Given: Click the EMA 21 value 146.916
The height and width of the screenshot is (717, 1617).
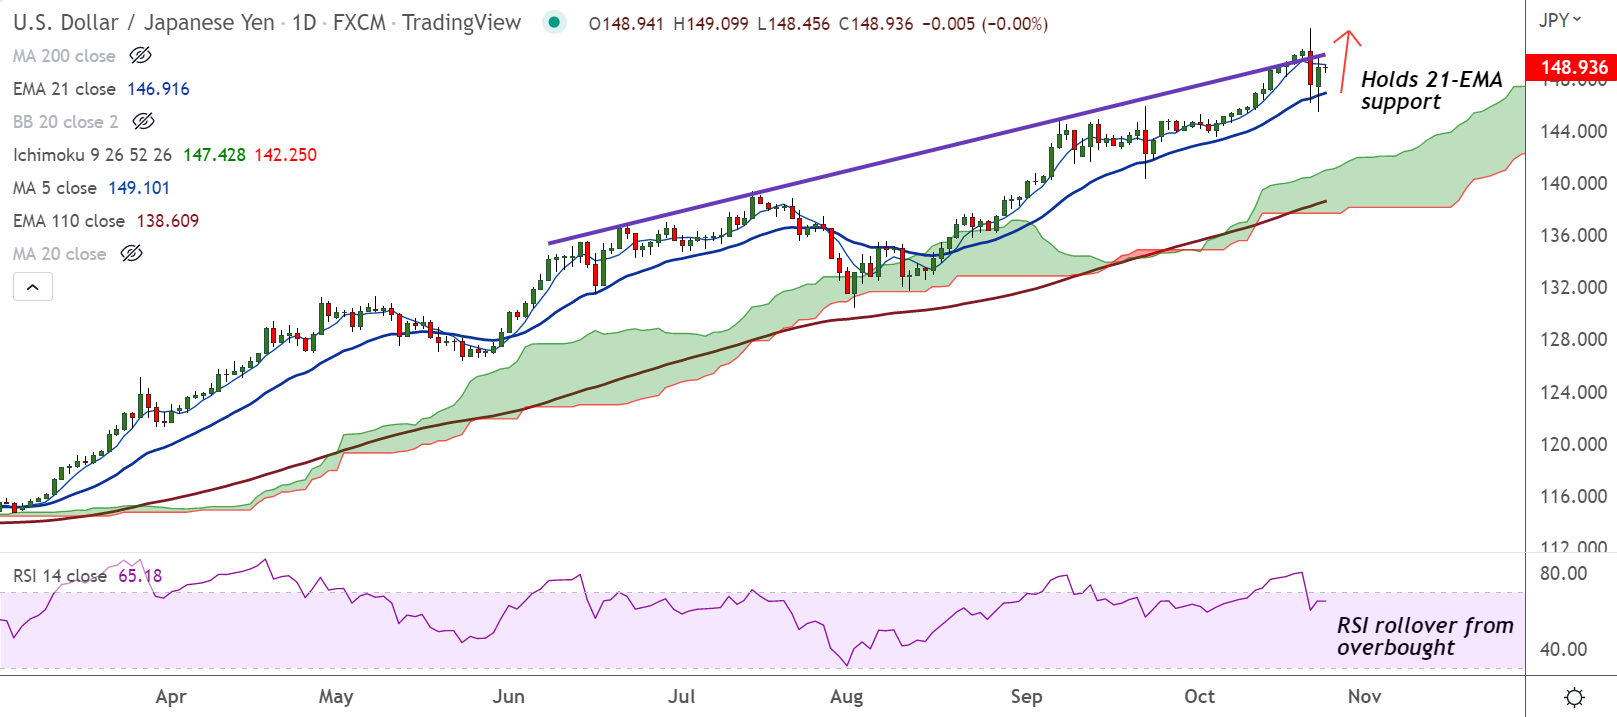Looking at the screenshot, I should [x=158, y=89].
